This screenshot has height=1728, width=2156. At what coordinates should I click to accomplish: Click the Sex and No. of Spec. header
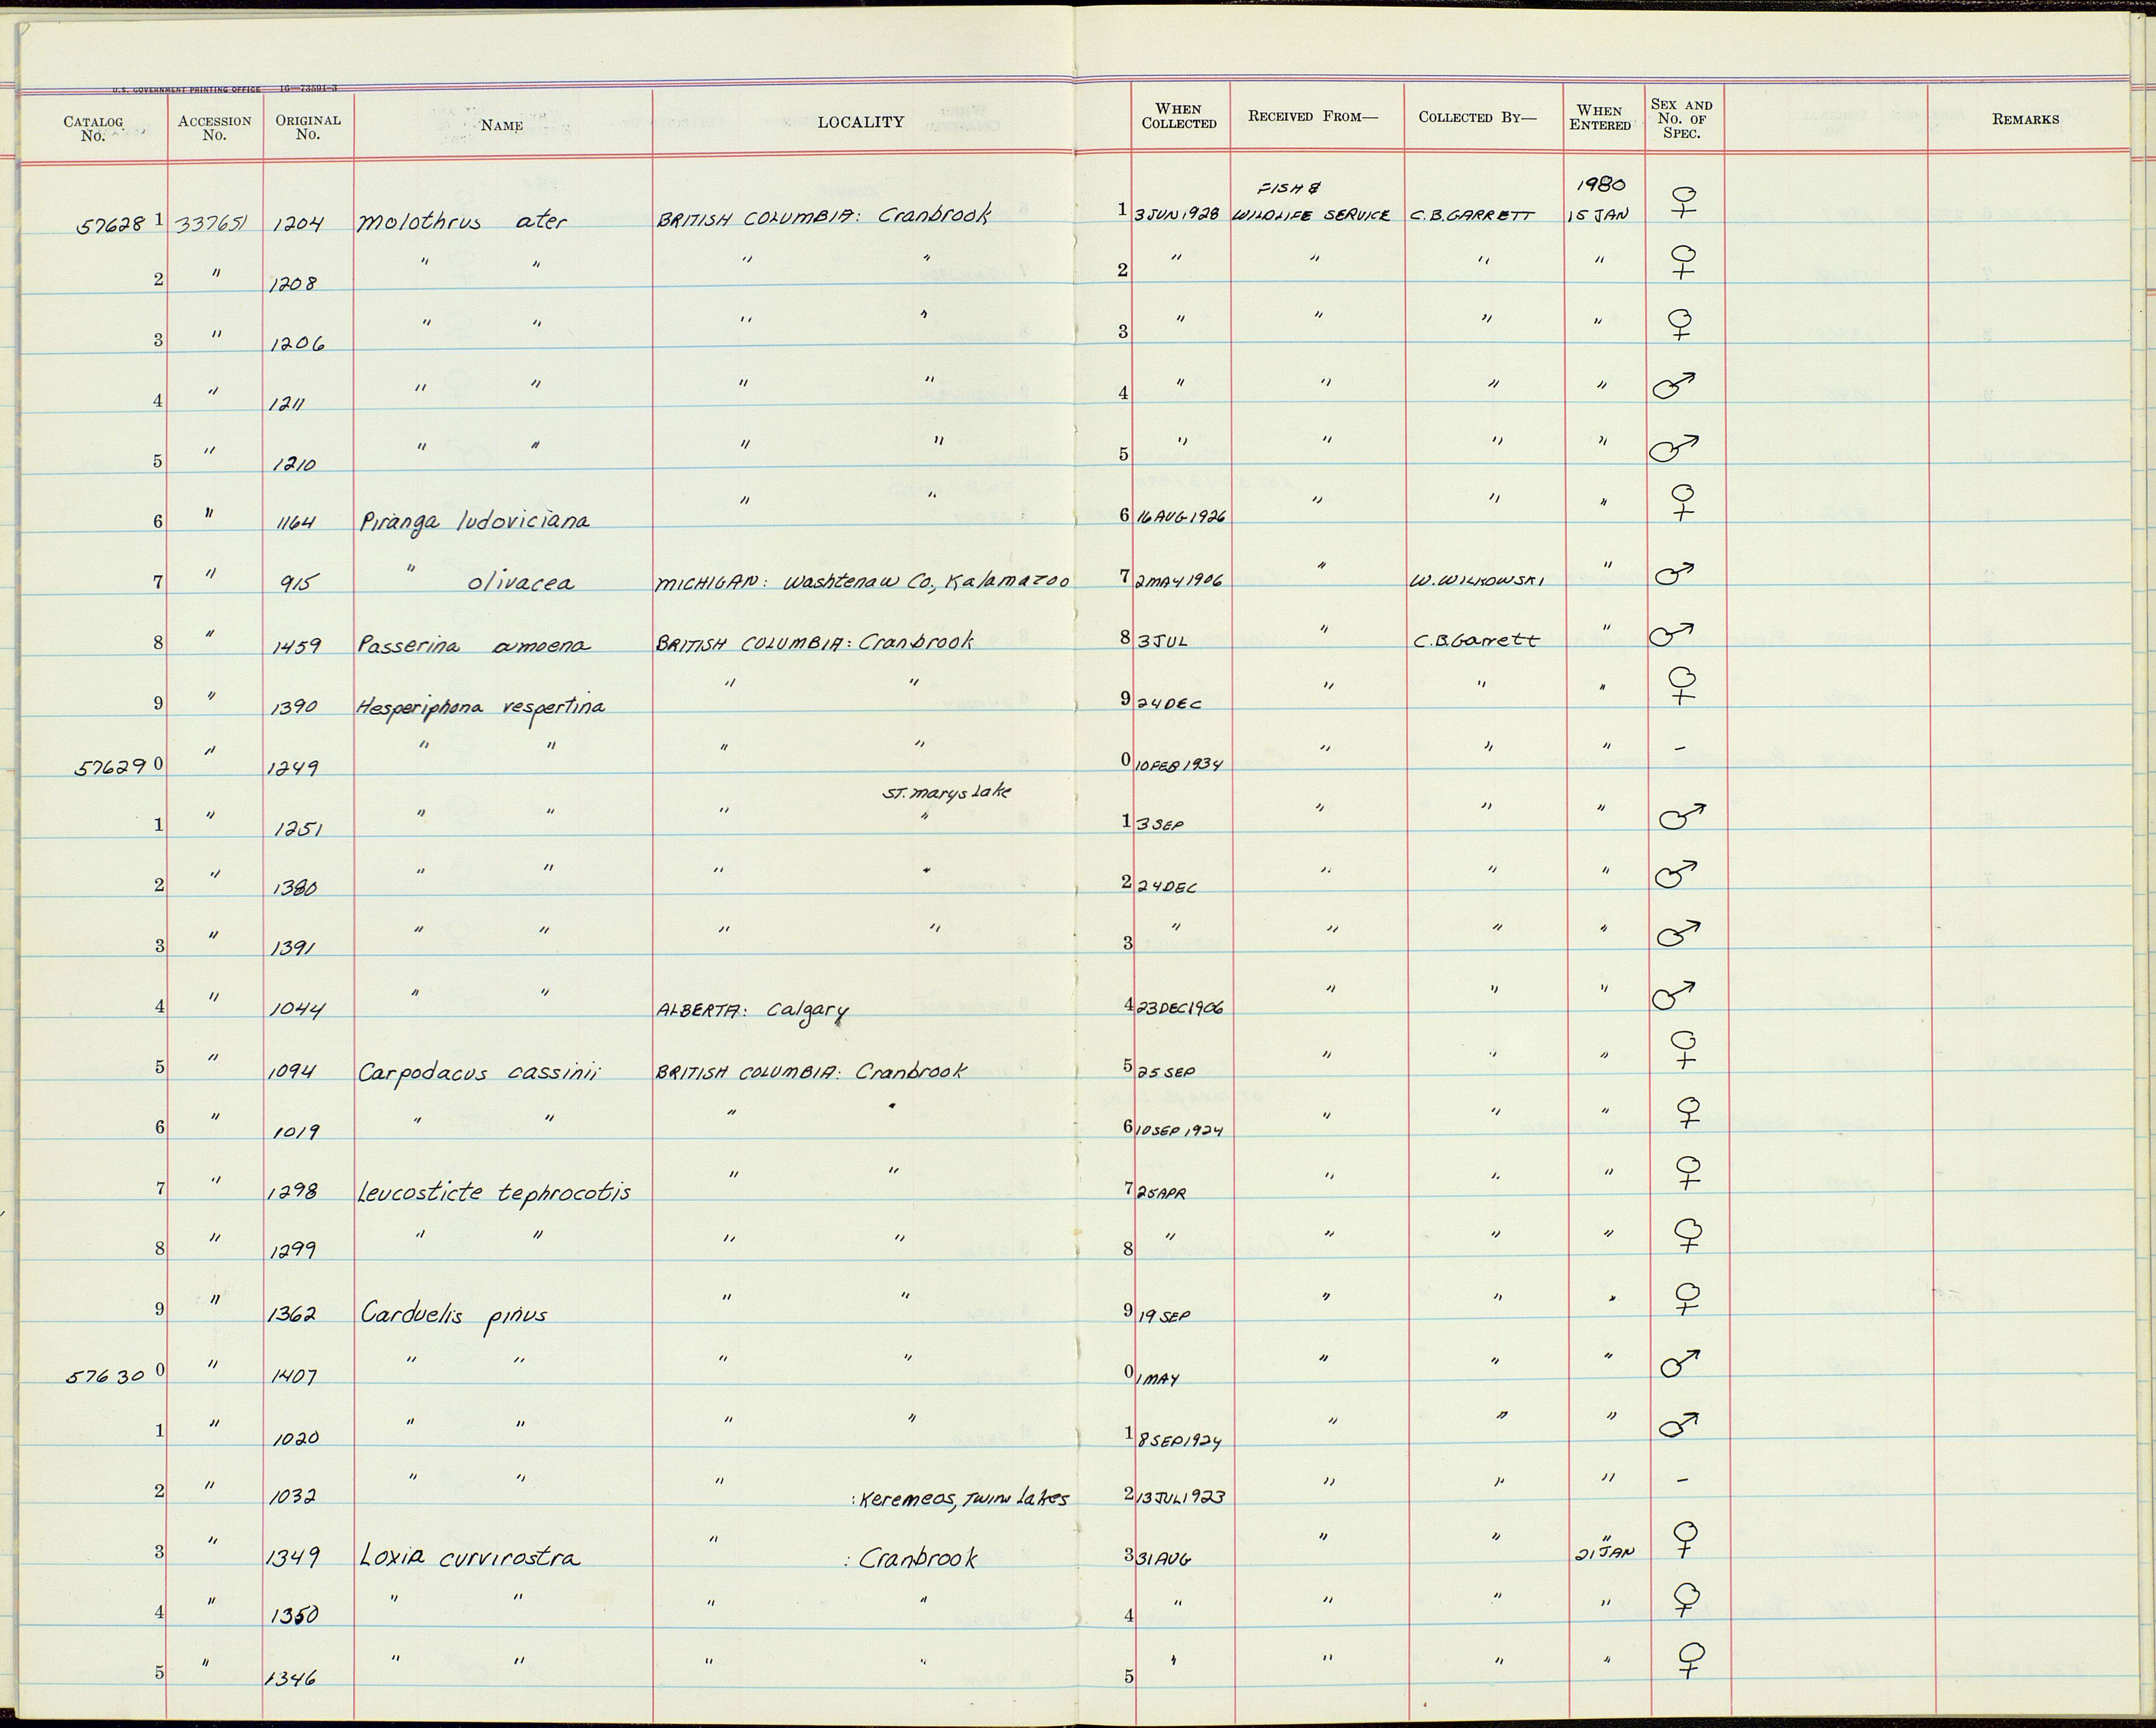click(x=1682, y=118)
